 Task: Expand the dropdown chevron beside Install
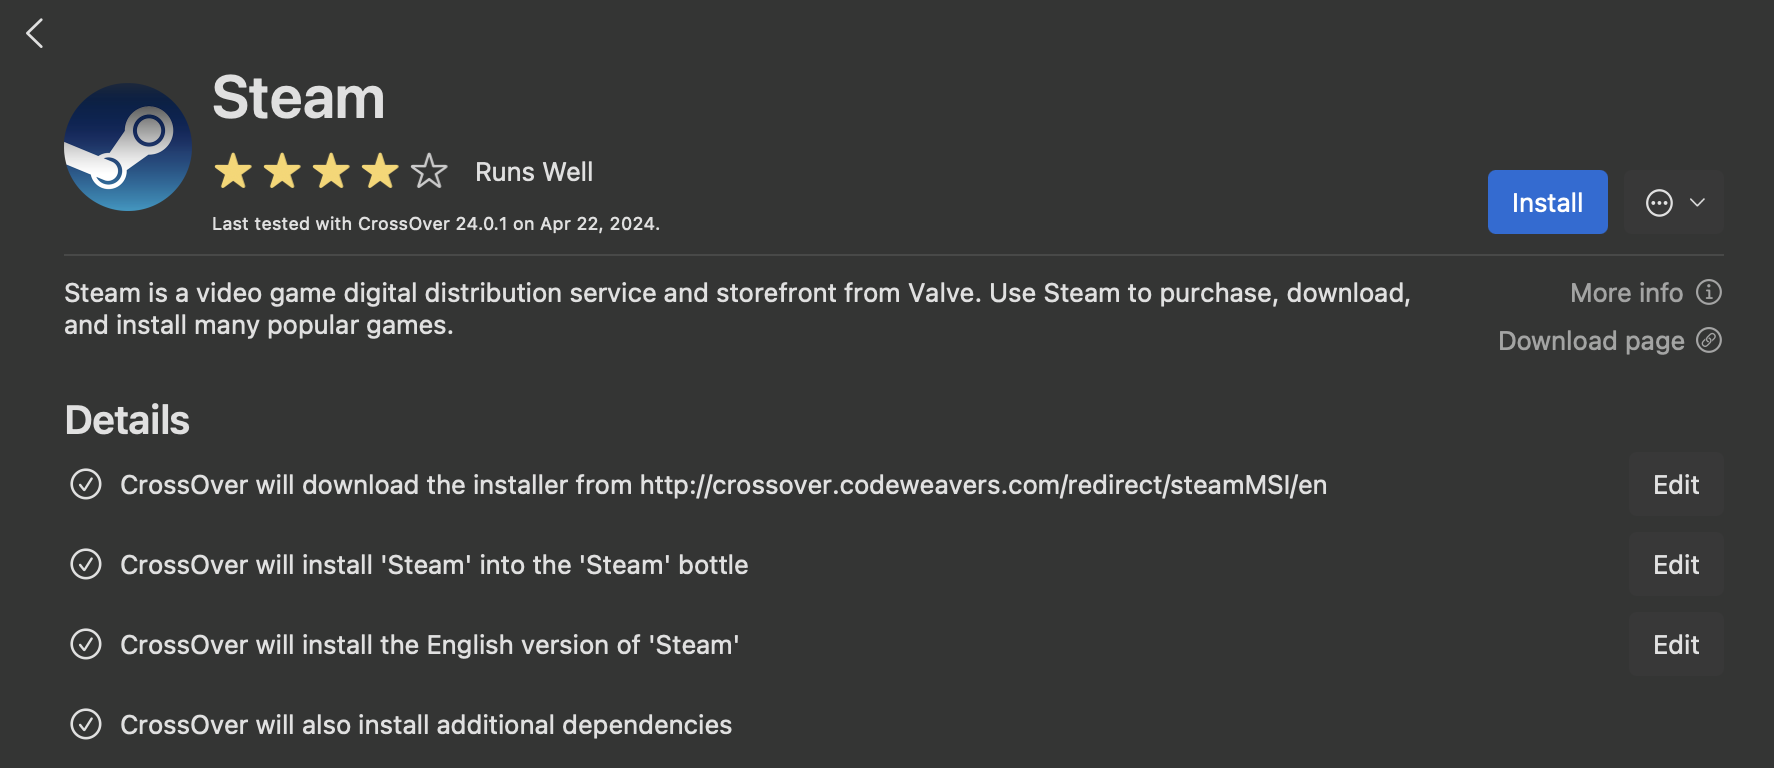[1697, 203]
